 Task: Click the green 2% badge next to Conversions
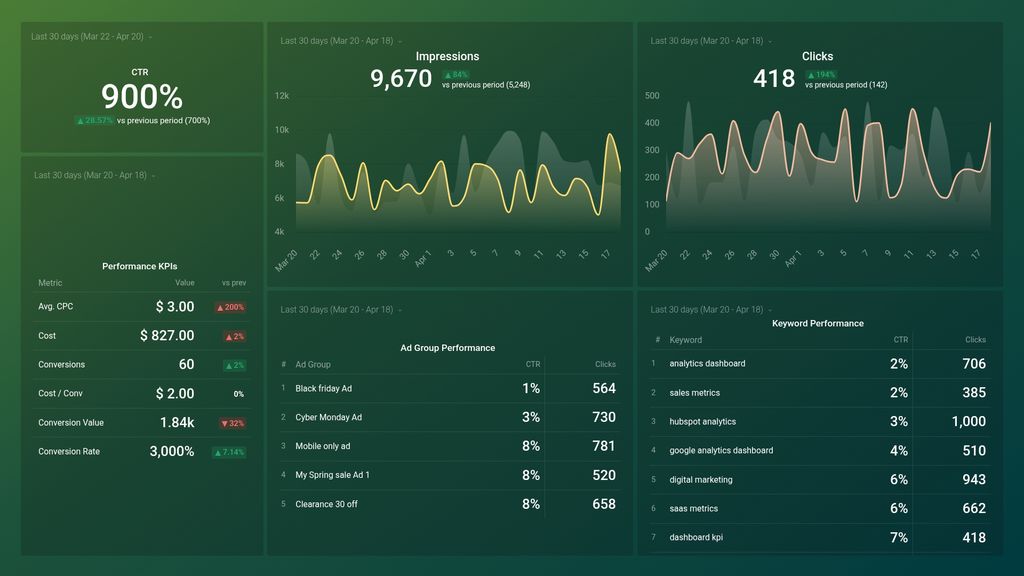pyautogui.click(x=236, y=365)
